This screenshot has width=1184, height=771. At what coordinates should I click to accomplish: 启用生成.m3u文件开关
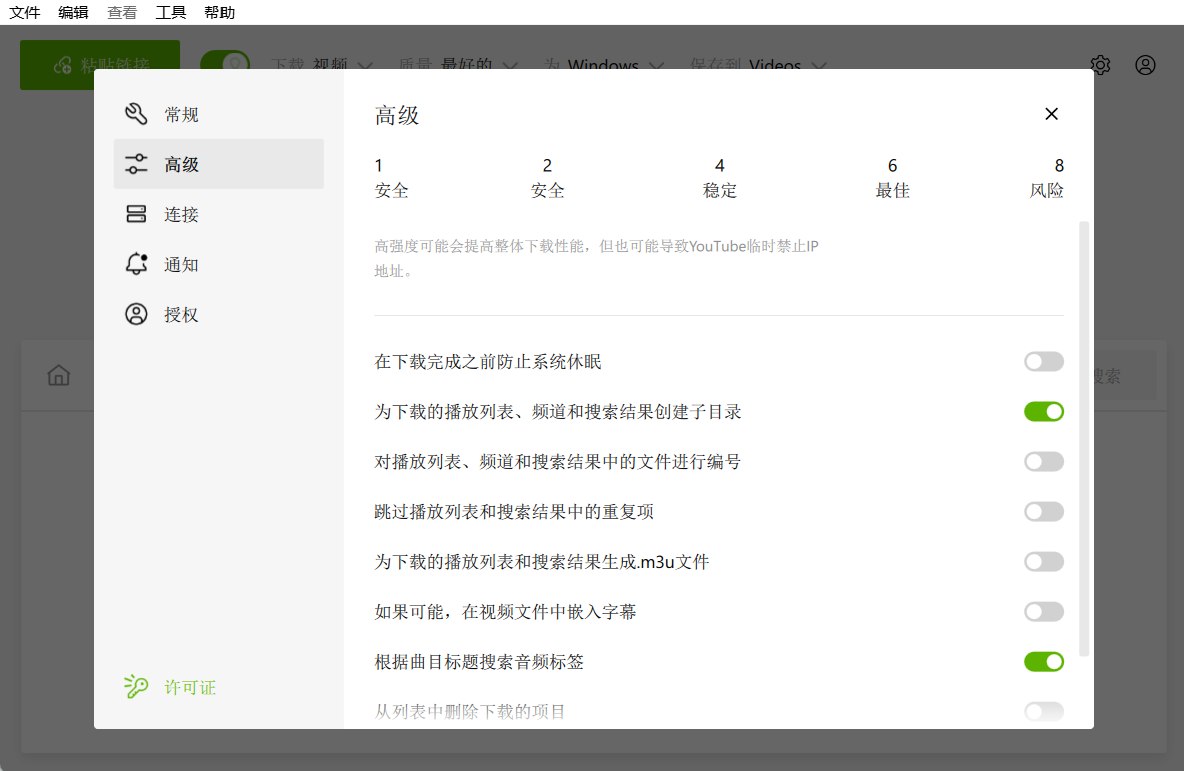[1043, 561]
